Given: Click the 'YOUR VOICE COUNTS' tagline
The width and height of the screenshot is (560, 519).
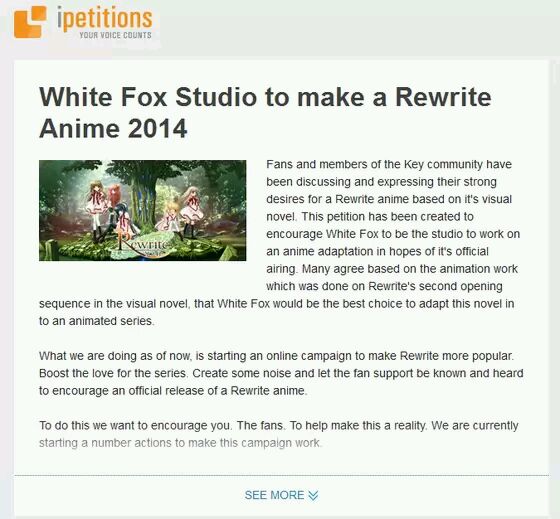Looking at the screenshot, I should (x=115, y=35).
